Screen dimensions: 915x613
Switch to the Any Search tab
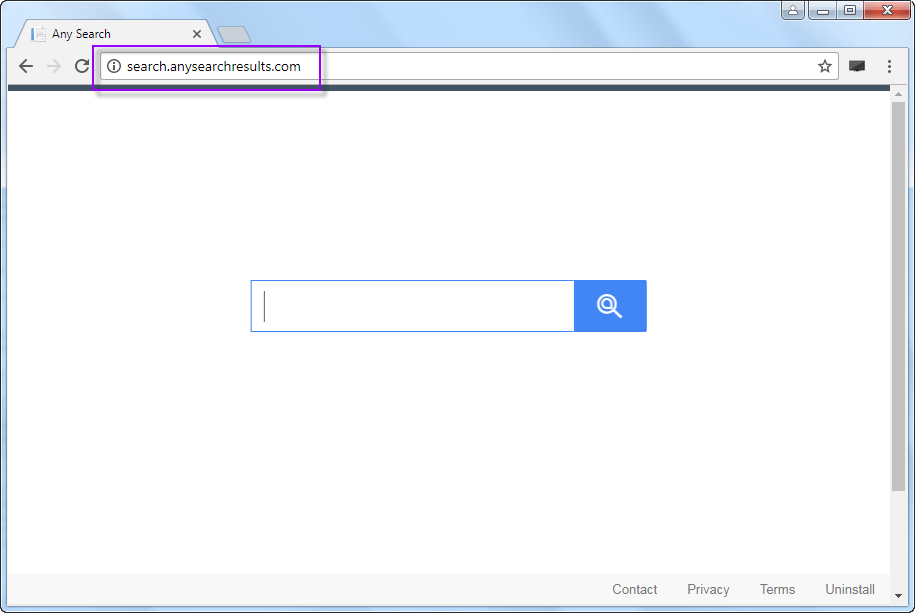click(116, 34)
